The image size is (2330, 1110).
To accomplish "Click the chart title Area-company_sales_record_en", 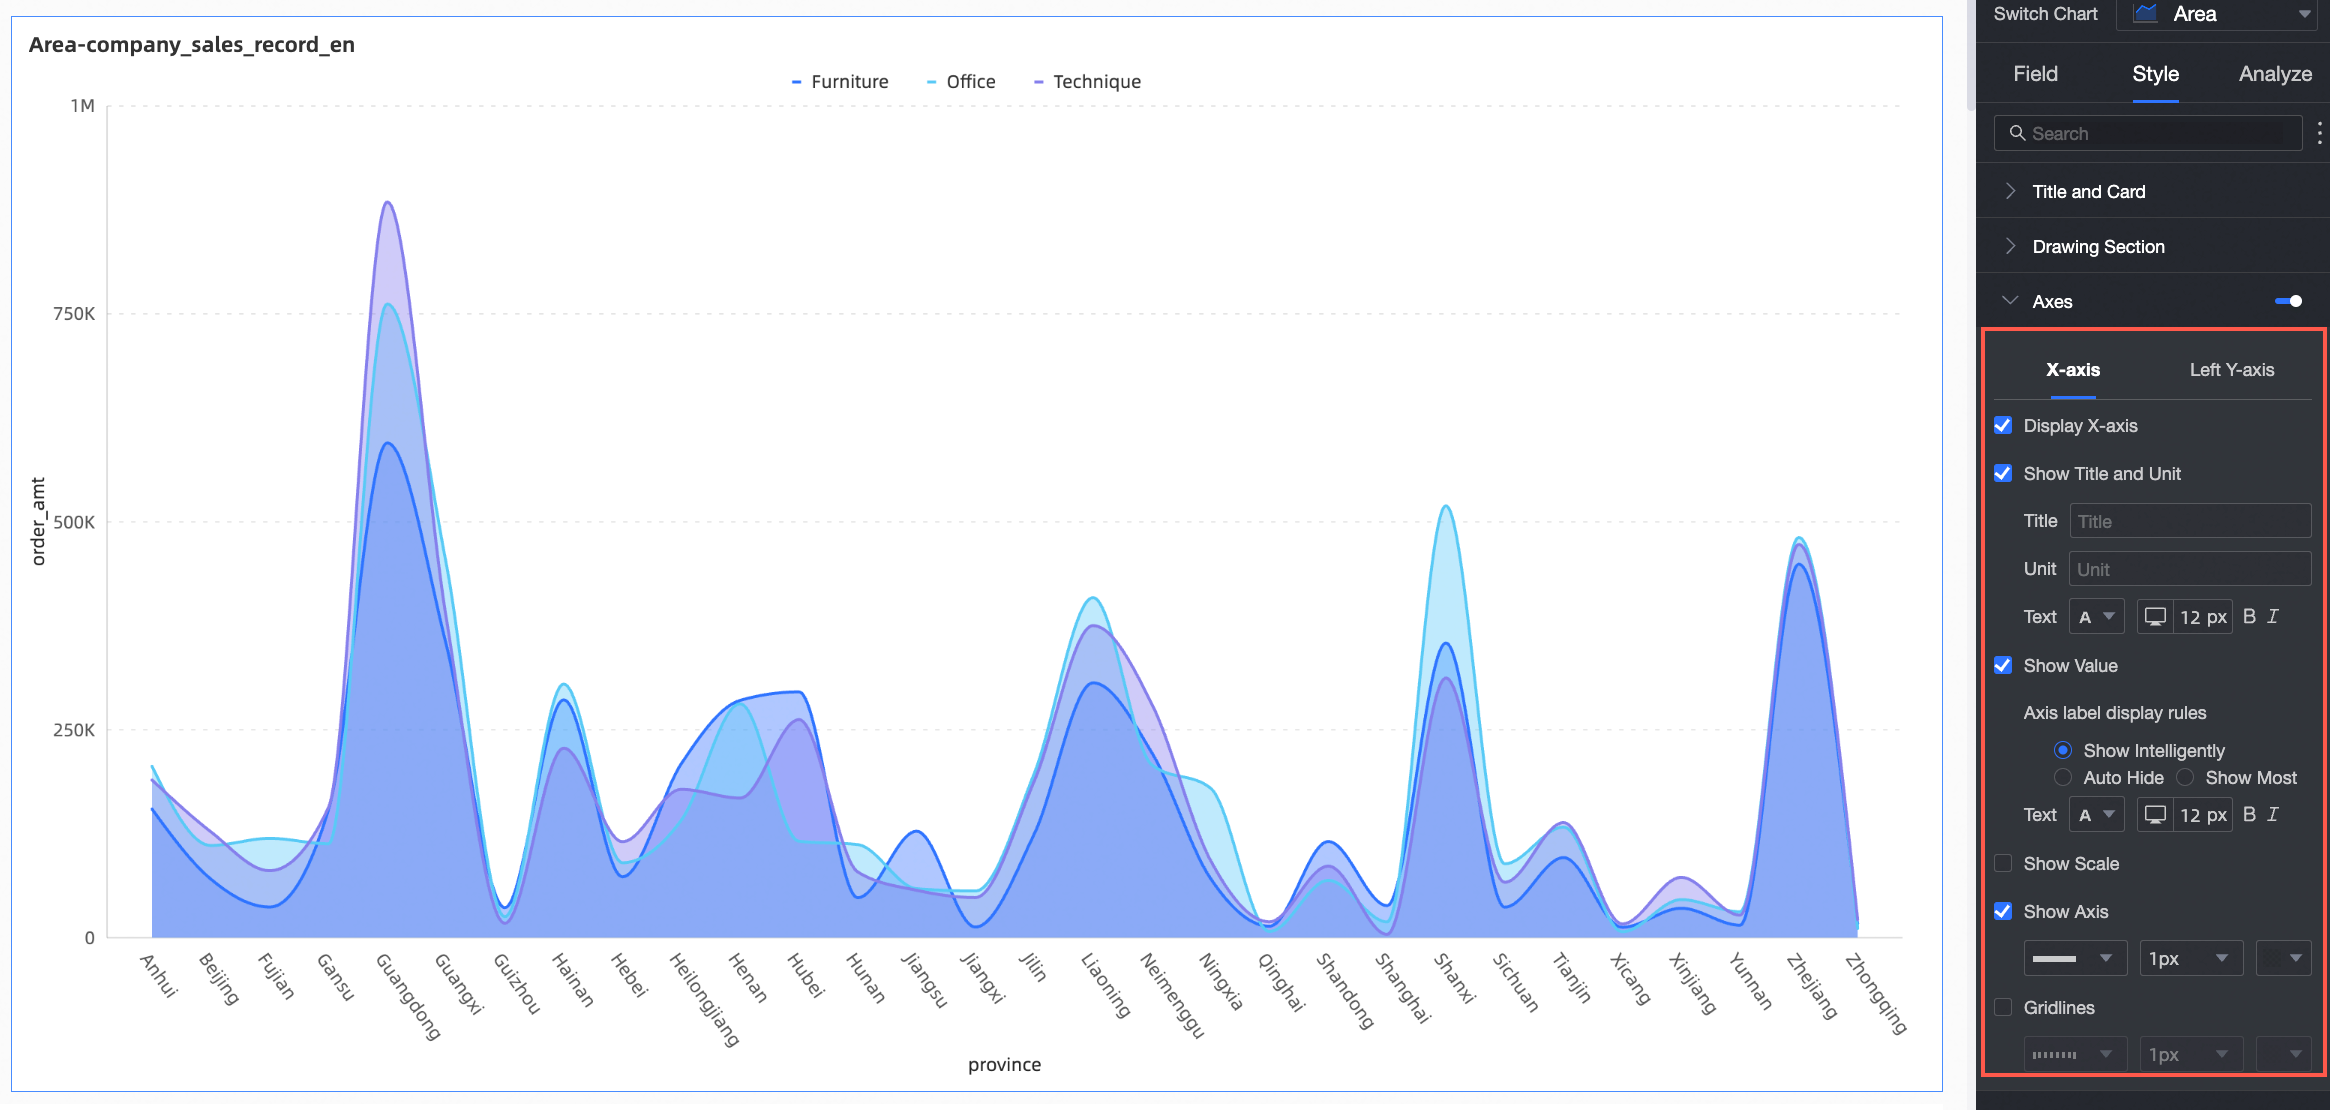I will point(192,45).
